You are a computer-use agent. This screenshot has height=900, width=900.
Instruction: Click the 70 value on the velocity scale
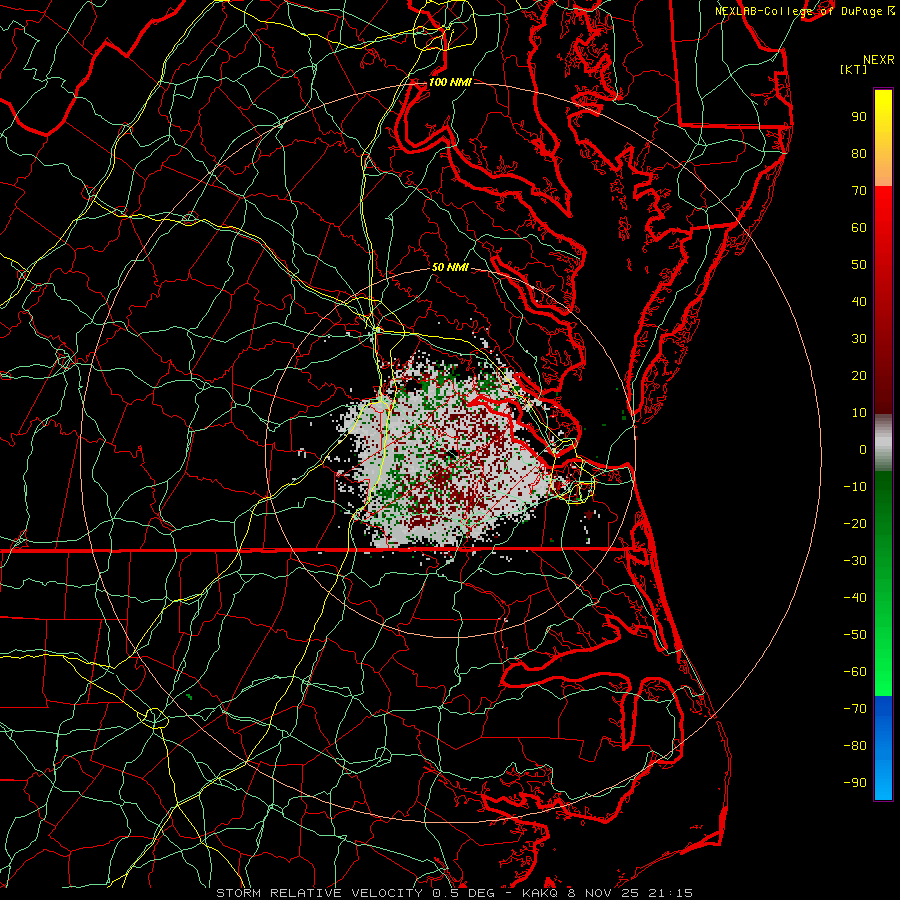[x=859, y=191]
